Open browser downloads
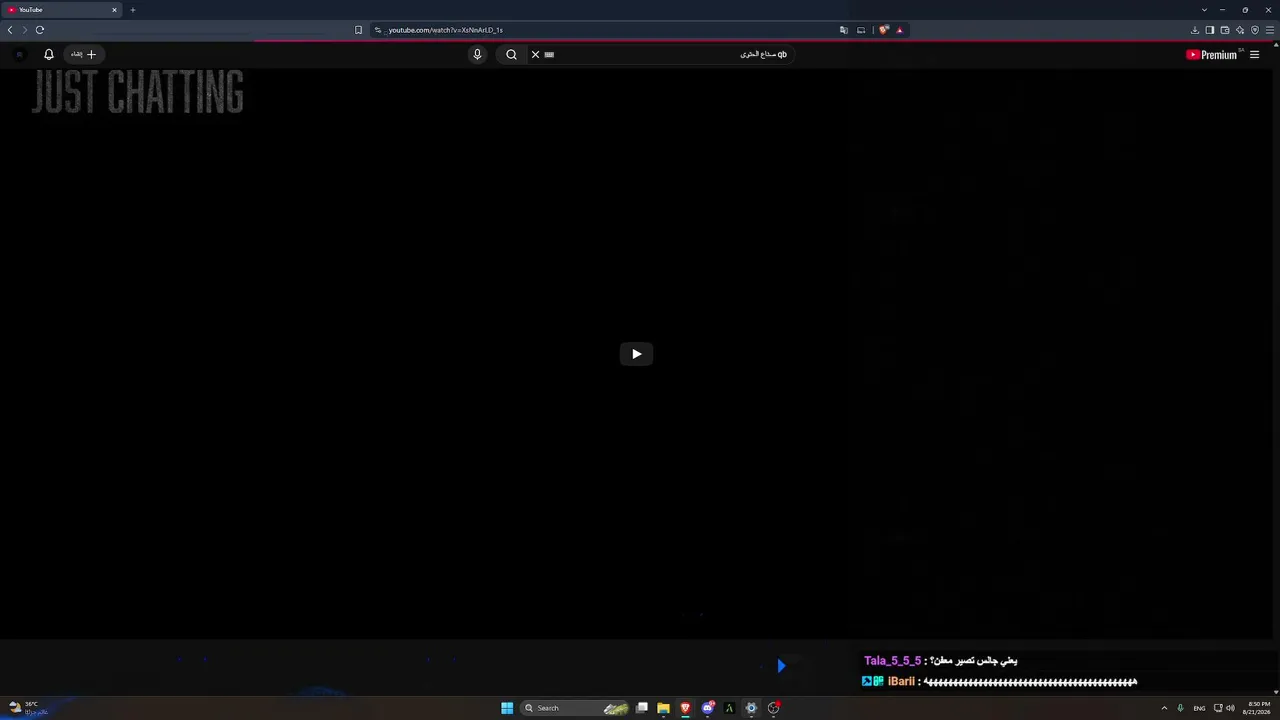Viewport: 1280px width, 720px height. [x=1194, y=30]
